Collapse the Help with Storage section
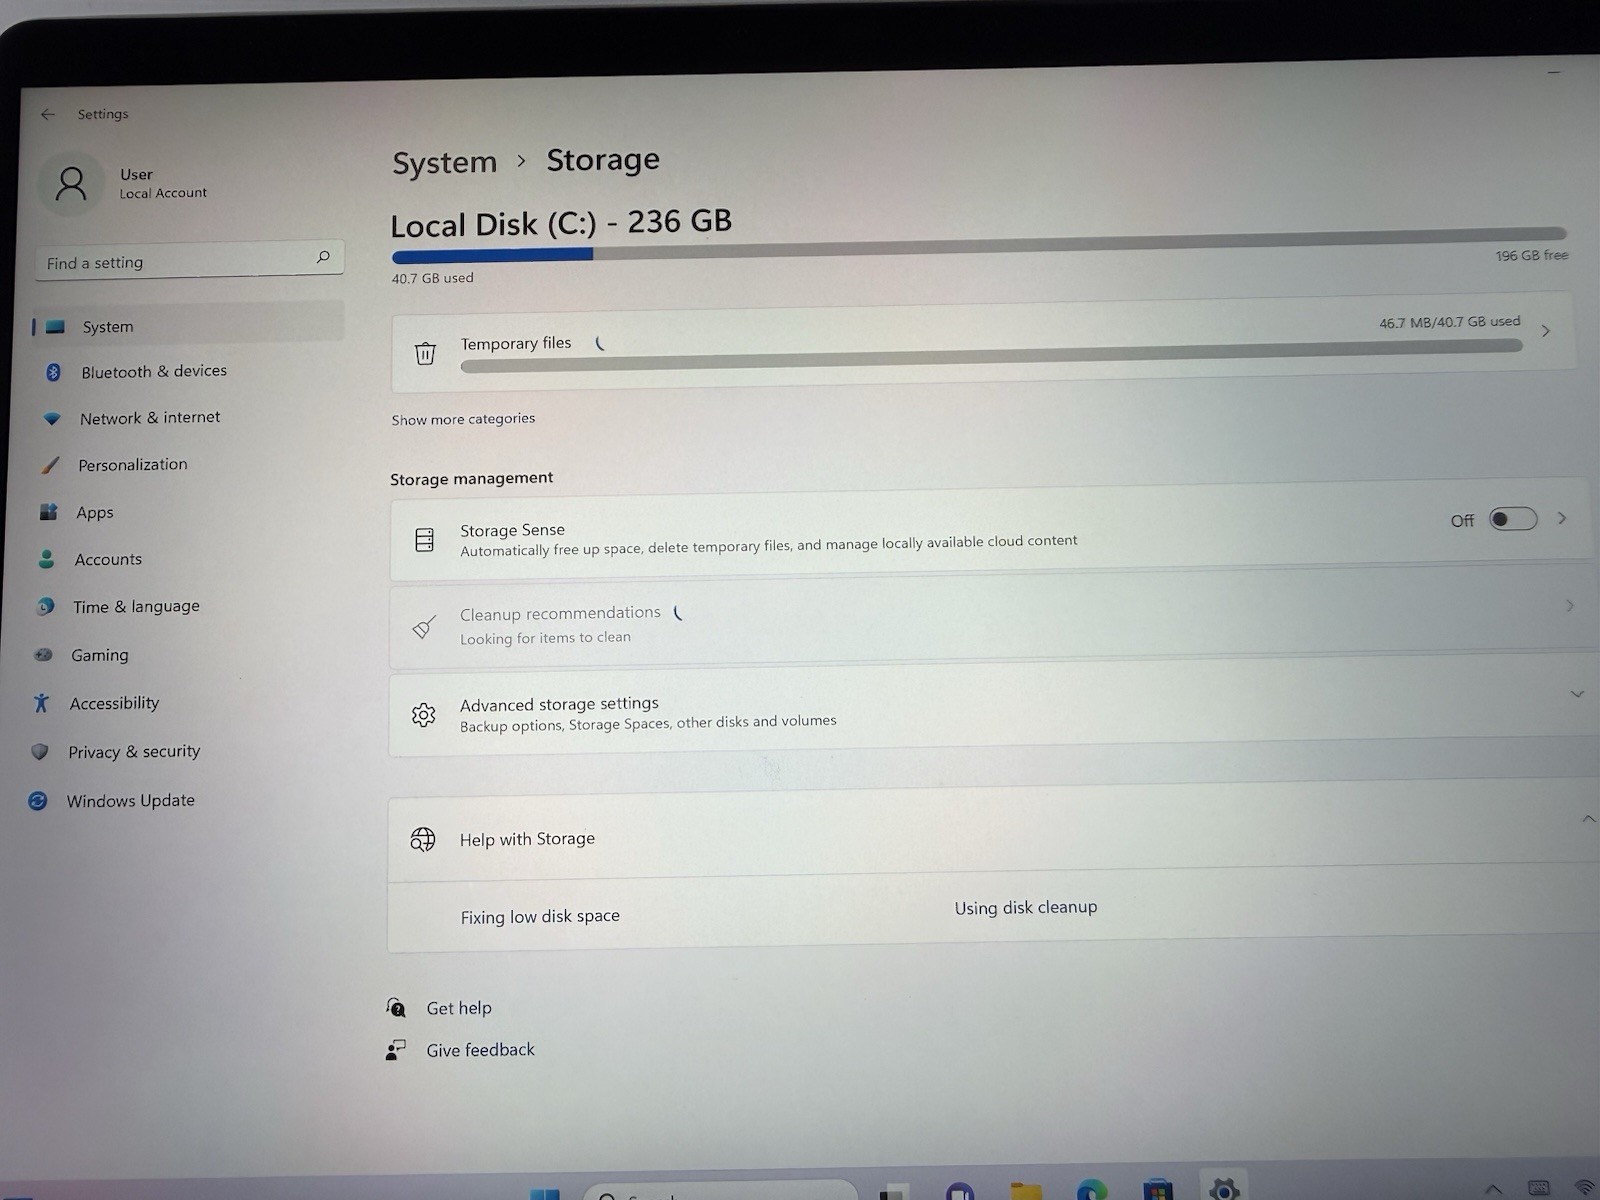Viewport: 1600px width, 1200px height. tap(1588, 819)
